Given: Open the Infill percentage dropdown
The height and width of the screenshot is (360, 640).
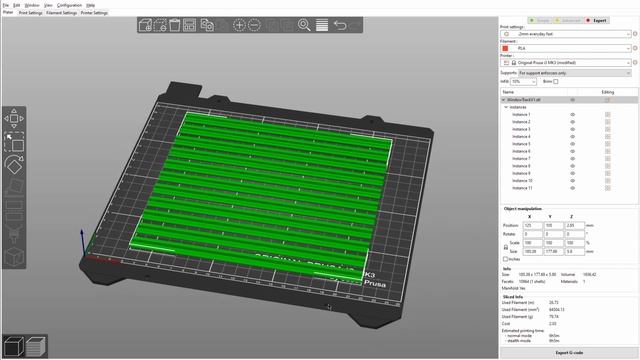Looking at the screenshot, I should tap(523, 82).
